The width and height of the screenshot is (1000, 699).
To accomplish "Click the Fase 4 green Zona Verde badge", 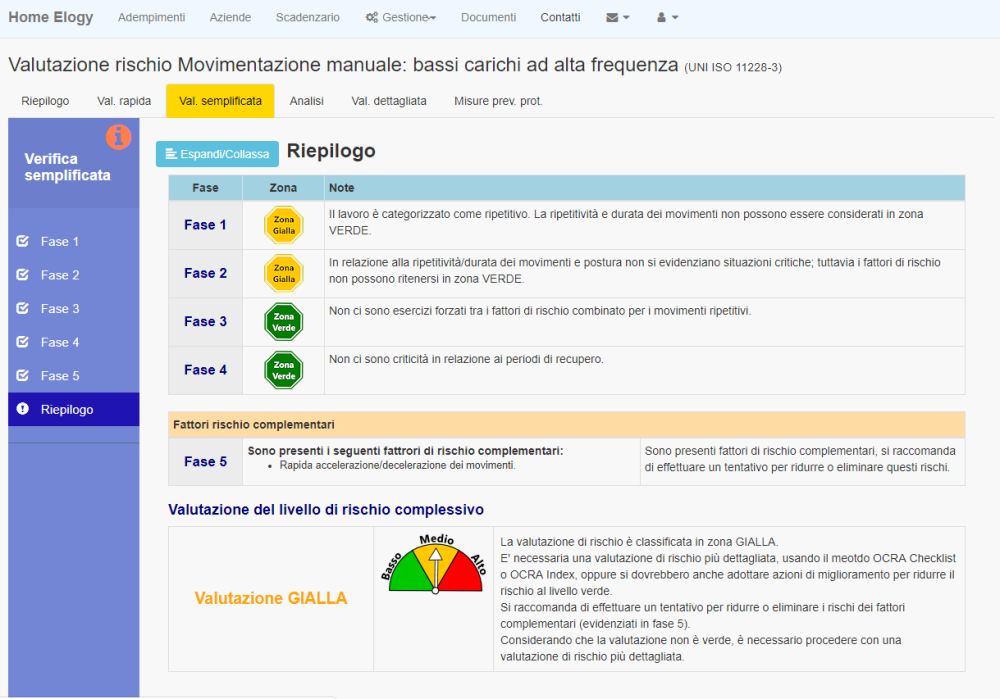I will tap(284, 371).
